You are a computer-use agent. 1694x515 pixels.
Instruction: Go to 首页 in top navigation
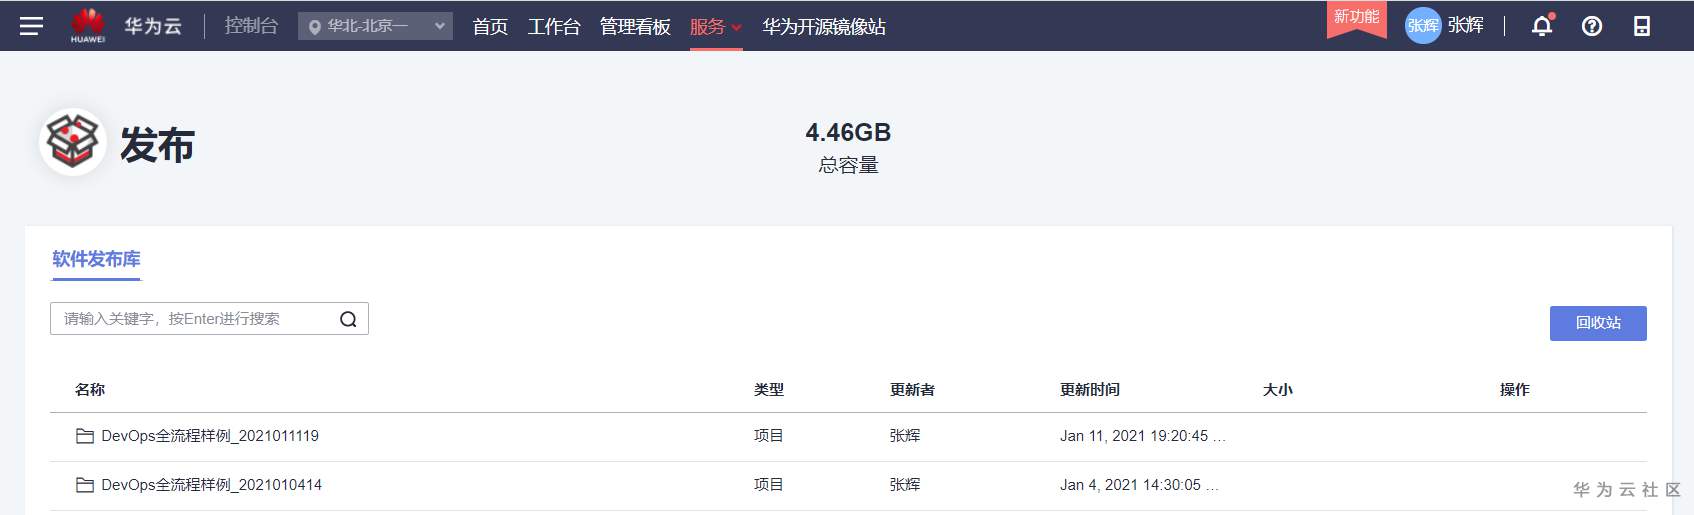(x=490, y=27)
